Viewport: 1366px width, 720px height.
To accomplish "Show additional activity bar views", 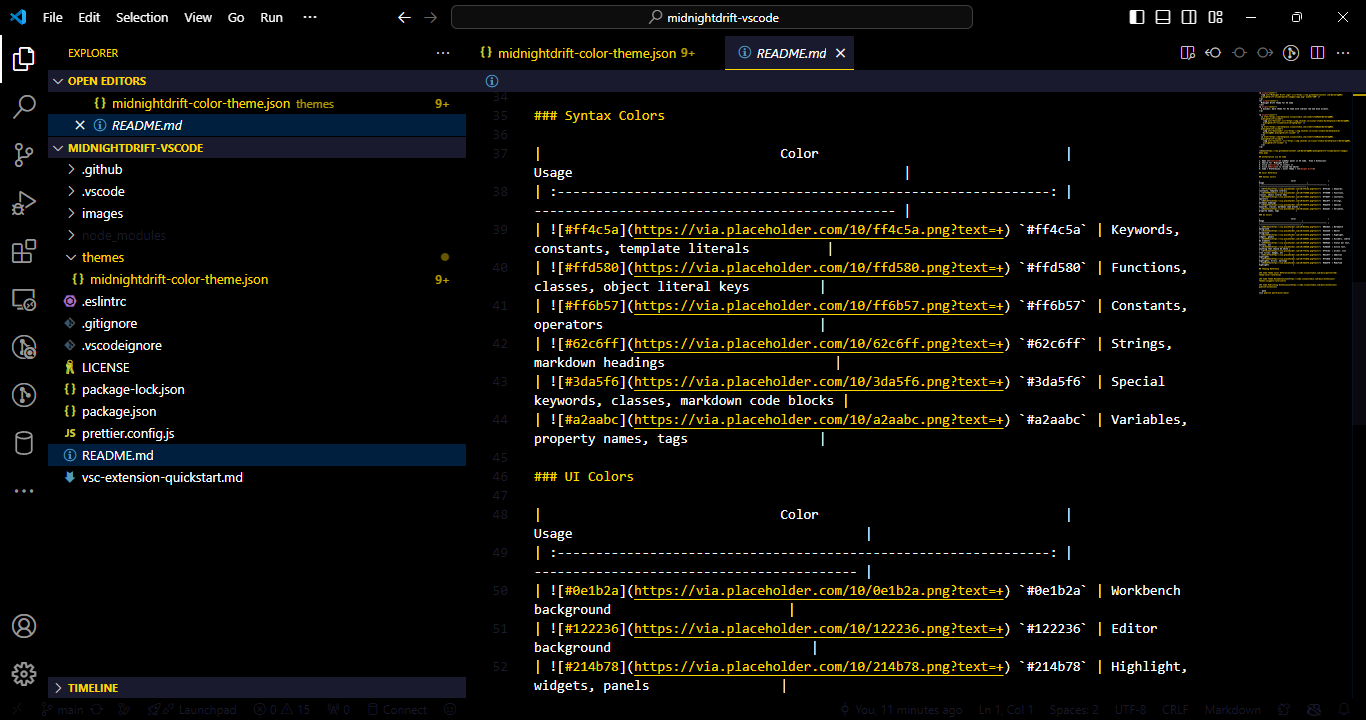I will (x=24, y=491).
